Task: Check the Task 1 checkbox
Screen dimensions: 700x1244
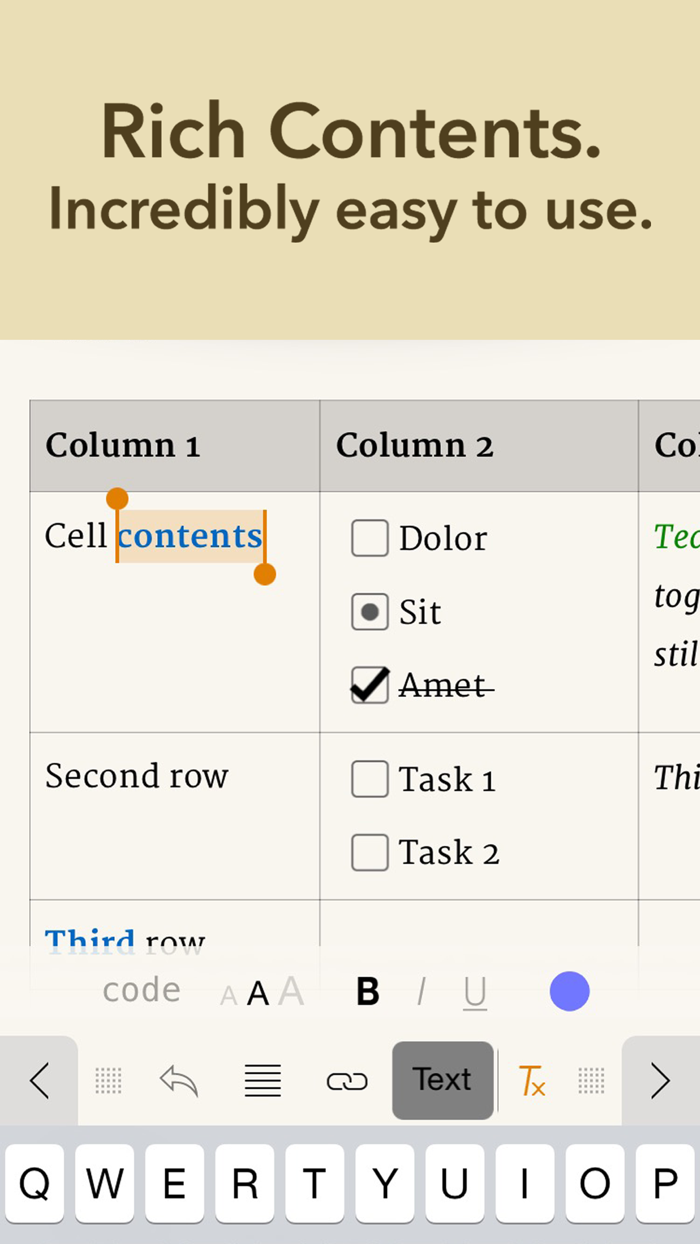Action: [369, 779]
